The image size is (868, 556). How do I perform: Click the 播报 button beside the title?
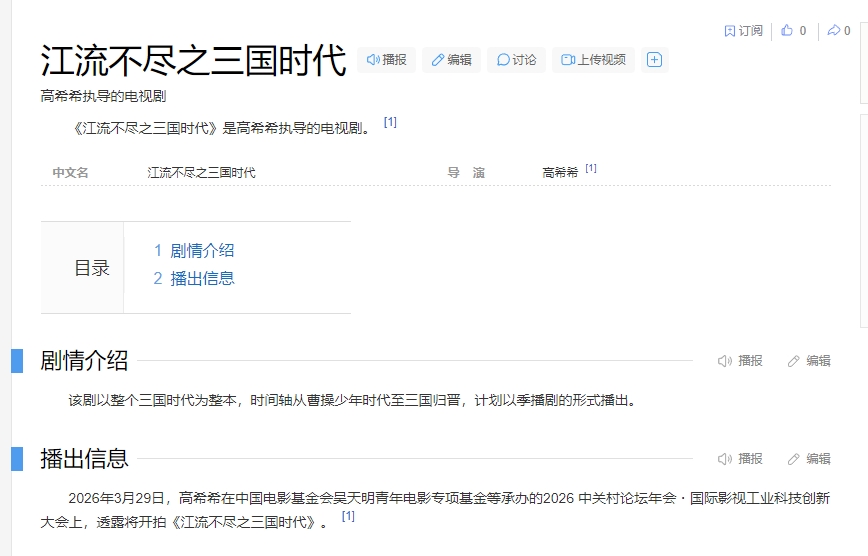click(x=386, y=60)
